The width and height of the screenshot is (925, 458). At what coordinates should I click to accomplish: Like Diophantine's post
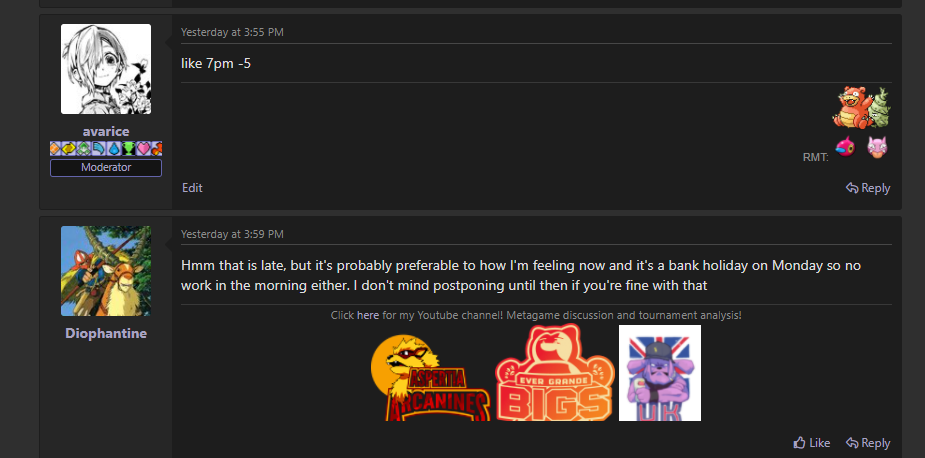(811, 443)
